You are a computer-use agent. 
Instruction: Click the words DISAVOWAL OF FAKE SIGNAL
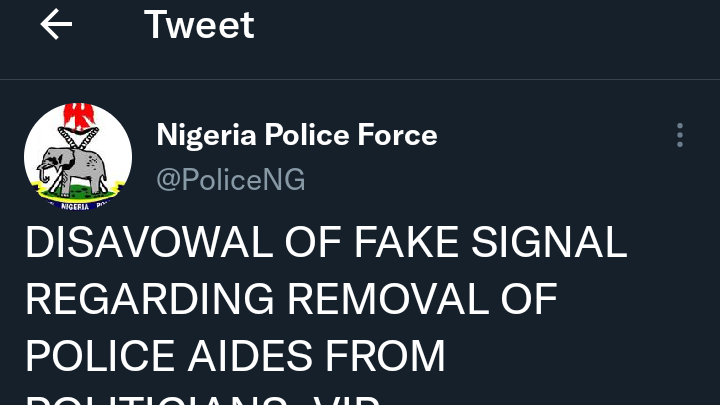[x=326, y=242]
